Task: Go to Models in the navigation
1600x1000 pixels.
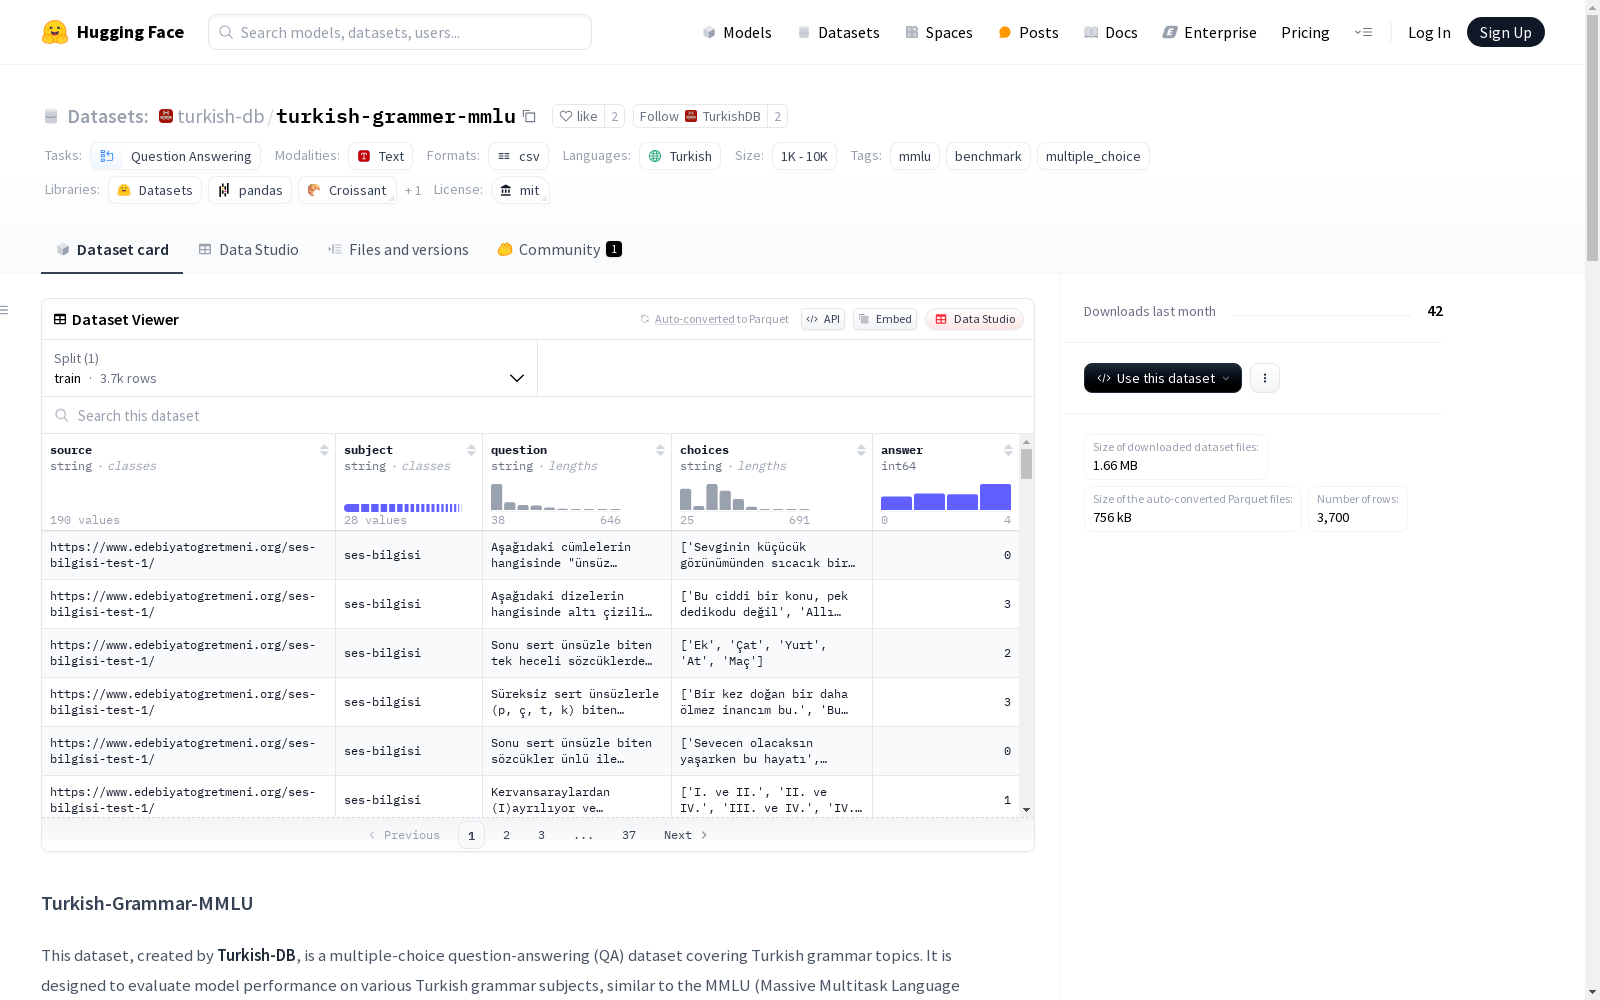Action: pyautogui.click(x=737, y=32)
